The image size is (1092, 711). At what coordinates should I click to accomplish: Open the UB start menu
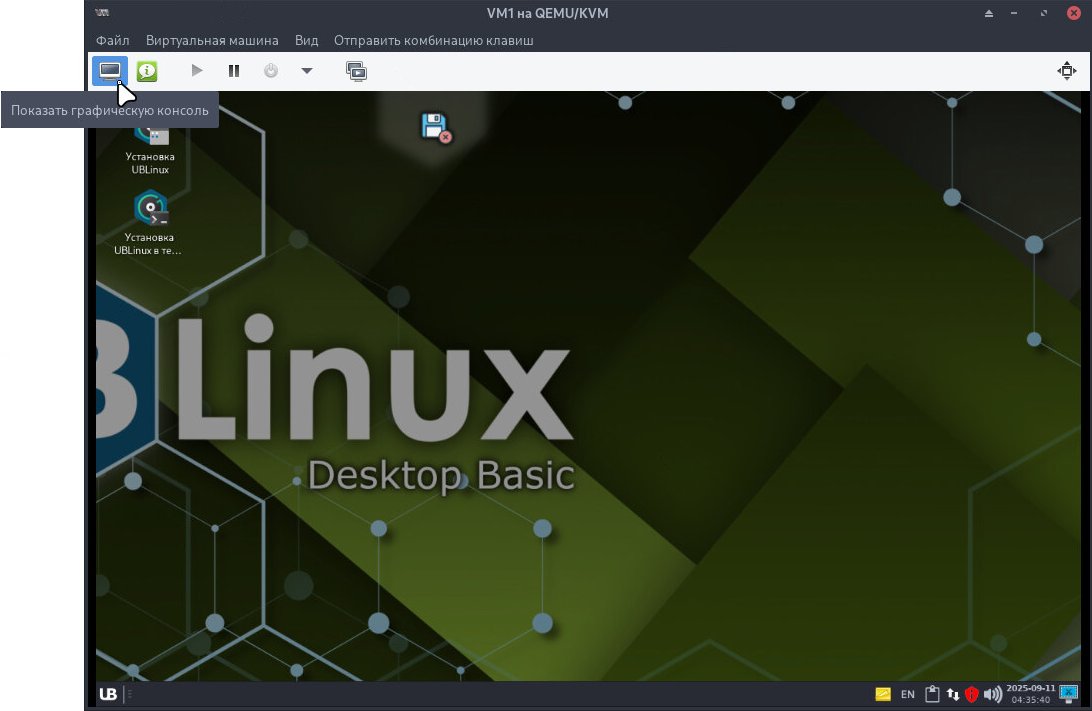pyautogui.click(x=107, y=694)
